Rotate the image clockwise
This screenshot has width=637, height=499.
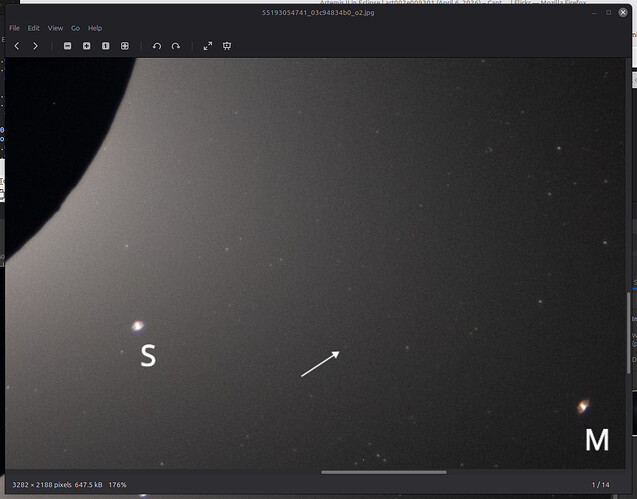[x=176, y=46]
